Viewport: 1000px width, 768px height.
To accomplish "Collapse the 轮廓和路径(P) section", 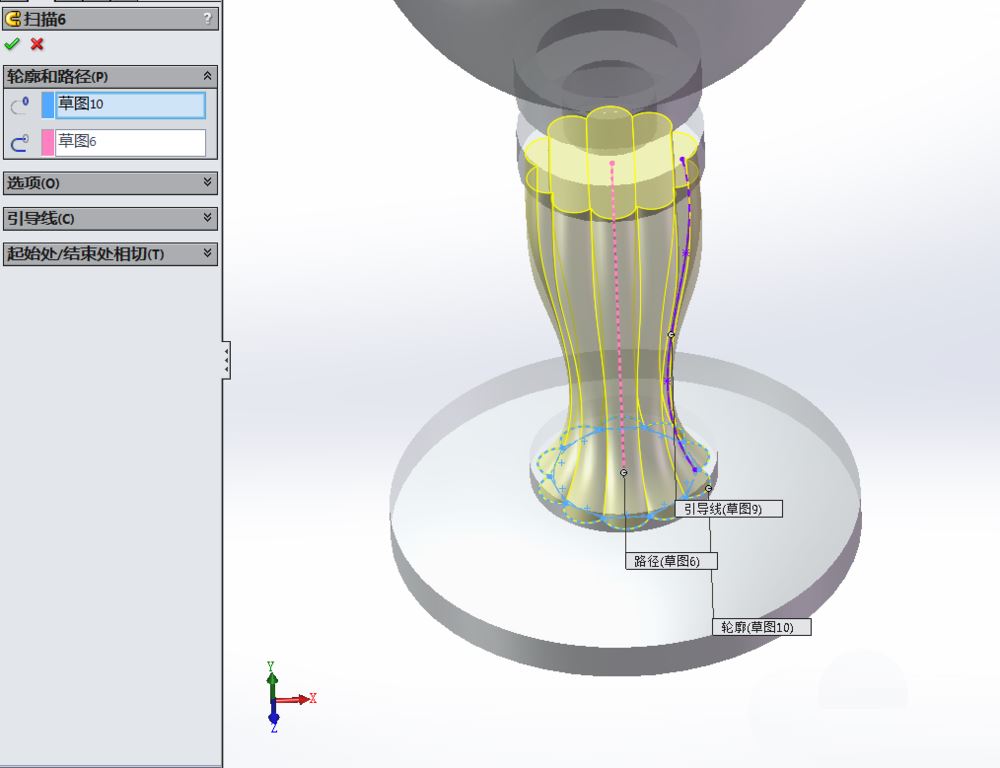I will coord(207,76).
